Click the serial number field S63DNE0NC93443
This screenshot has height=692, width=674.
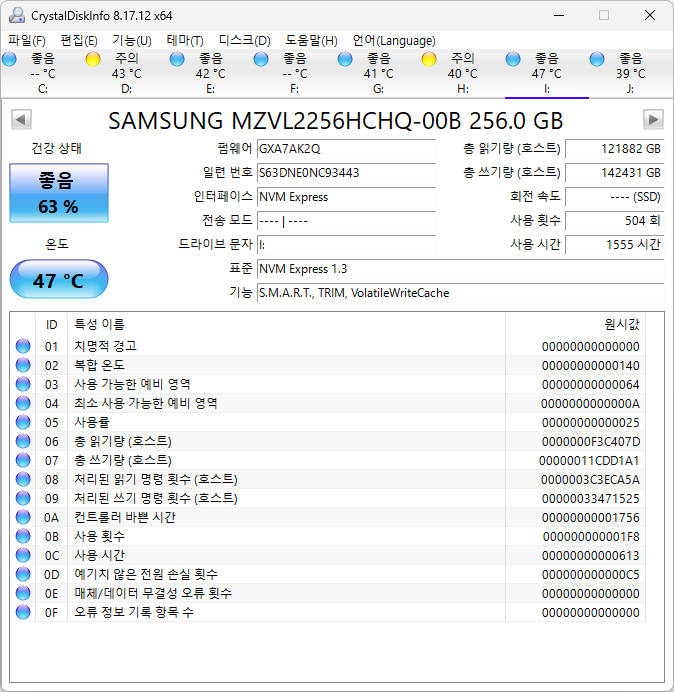(x=346, y=173)
